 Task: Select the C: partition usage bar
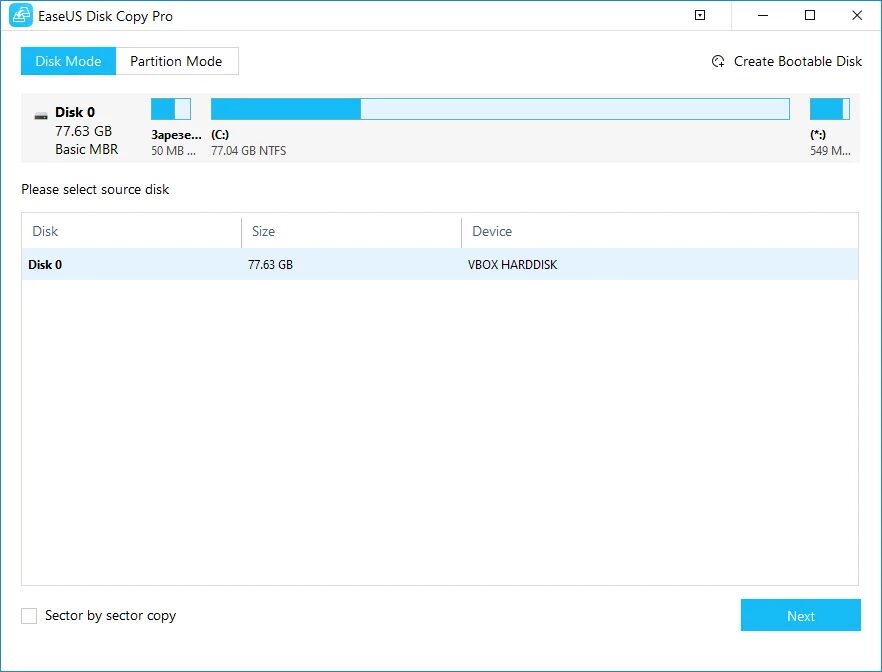tap(500, 109)
